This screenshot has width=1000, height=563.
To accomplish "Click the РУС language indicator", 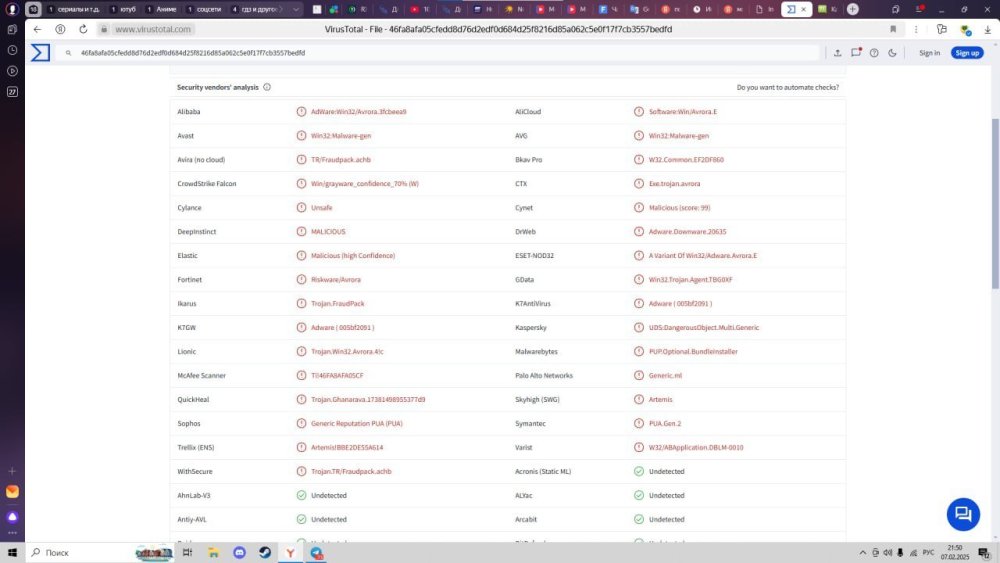I will tap(929, 553).
